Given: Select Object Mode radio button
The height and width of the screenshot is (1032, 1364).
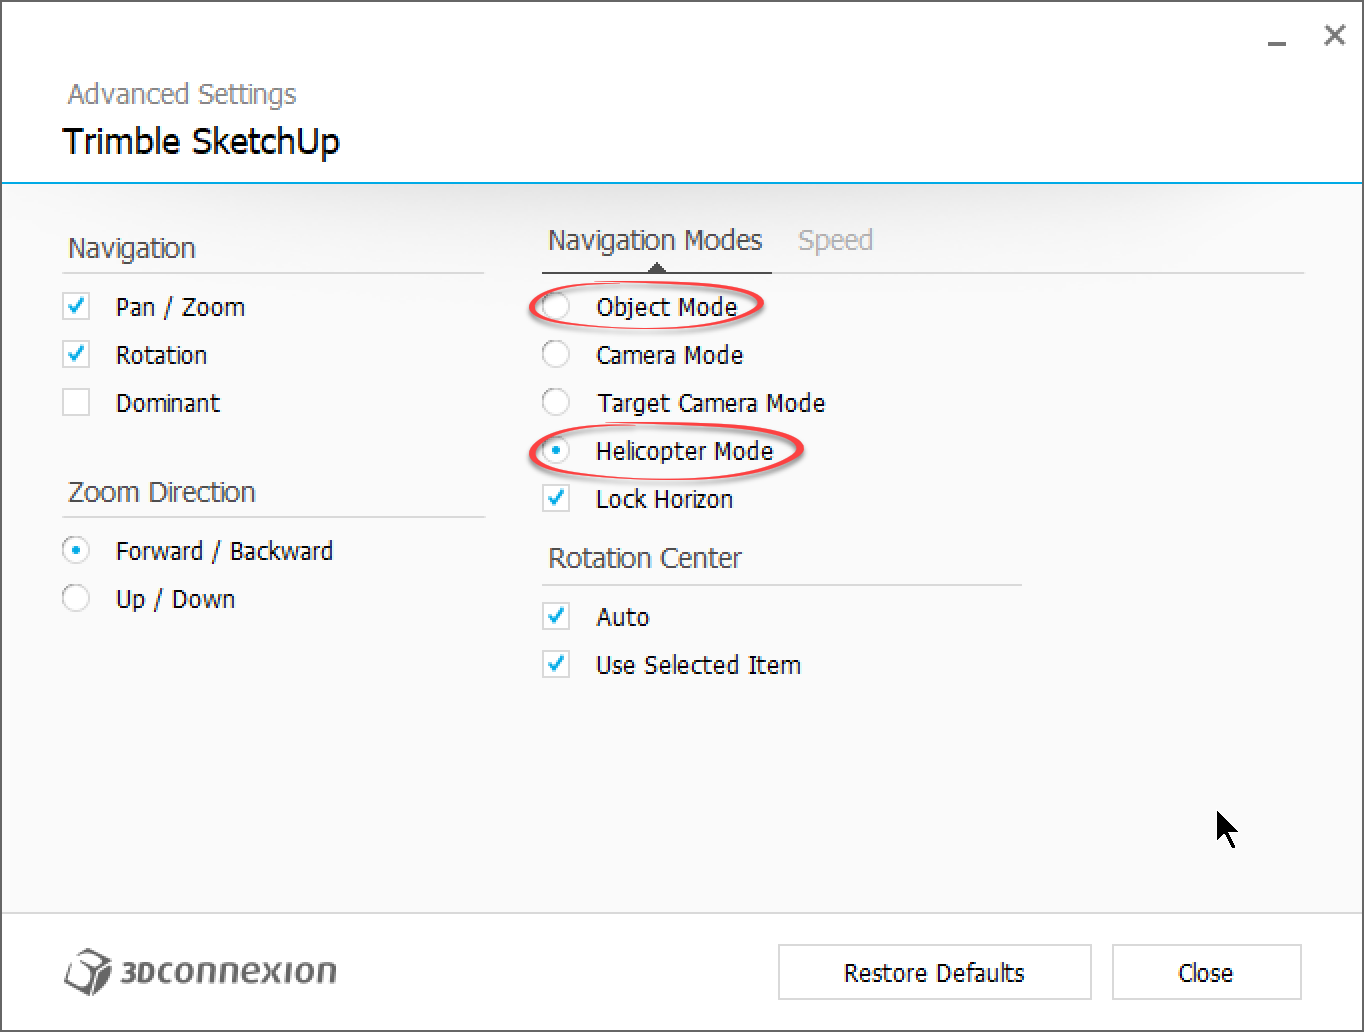Looking at the screenshot, I should pyautogui.click(x=556, y=306).
